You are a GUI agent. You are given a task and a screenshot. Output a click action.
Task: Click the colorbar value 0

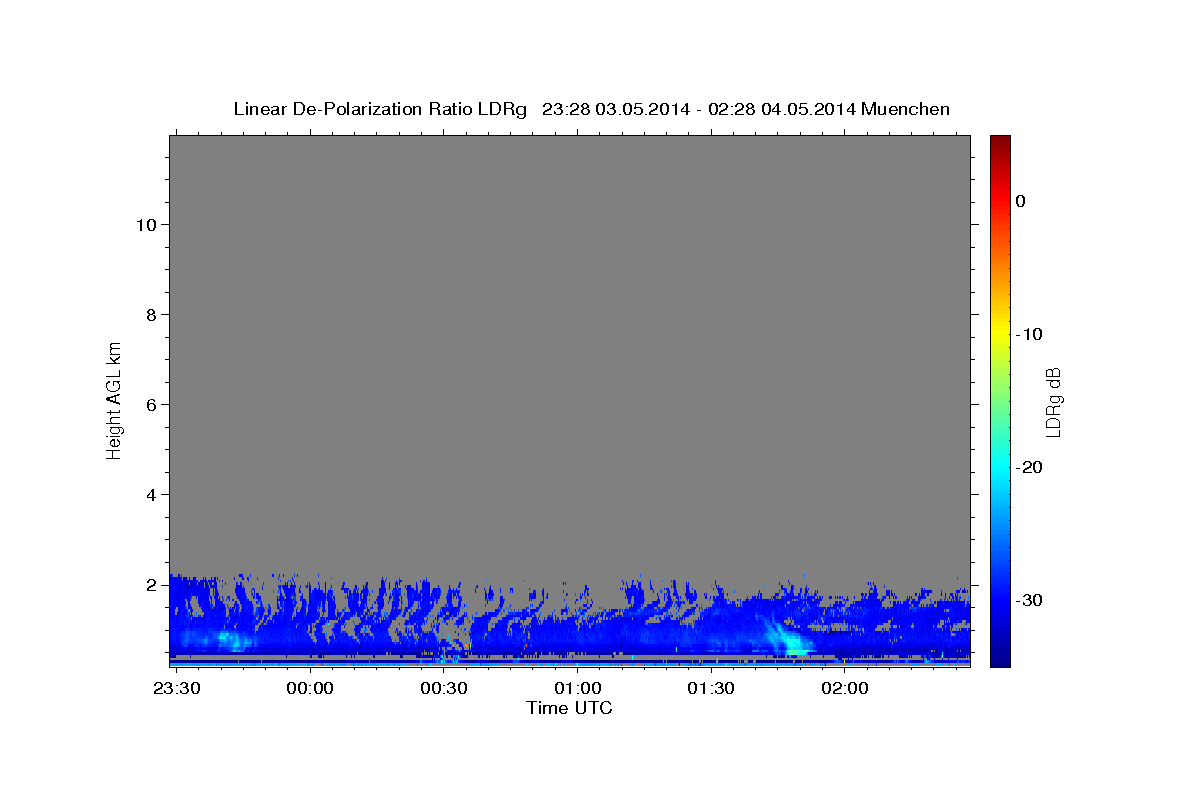[x=1020, y=201]
